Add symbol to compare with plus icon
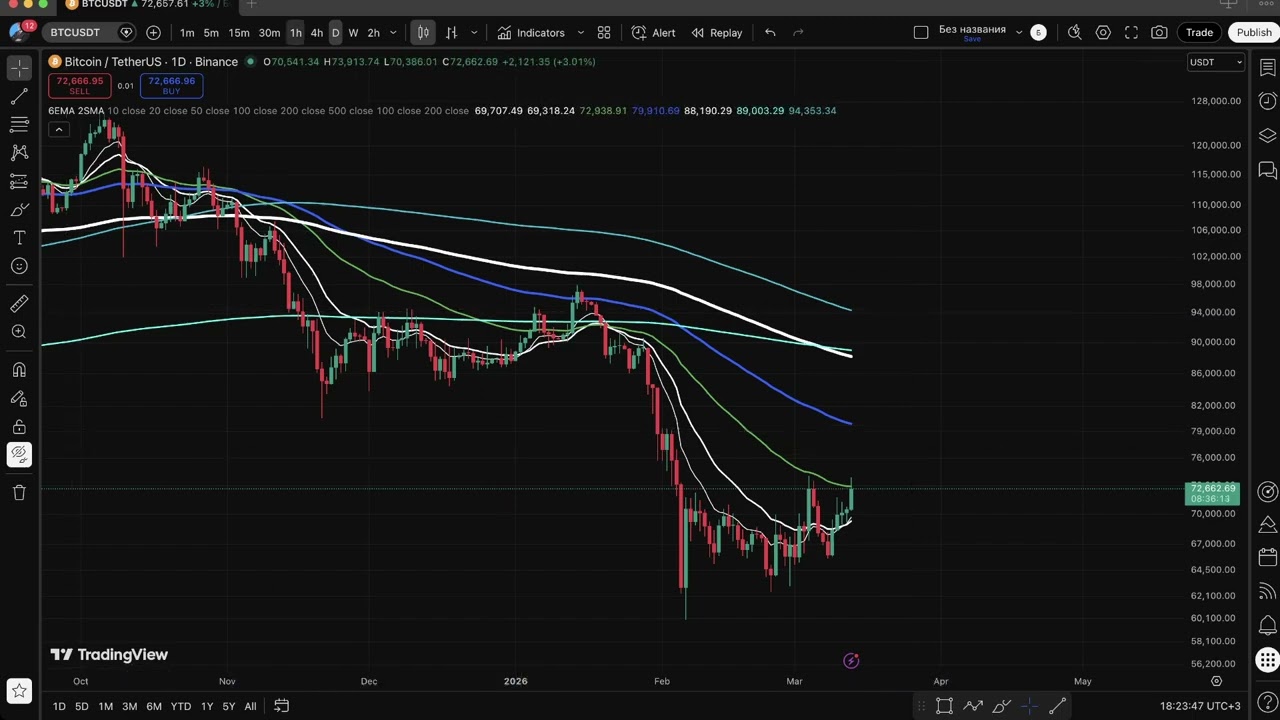 tap(153, 33)
